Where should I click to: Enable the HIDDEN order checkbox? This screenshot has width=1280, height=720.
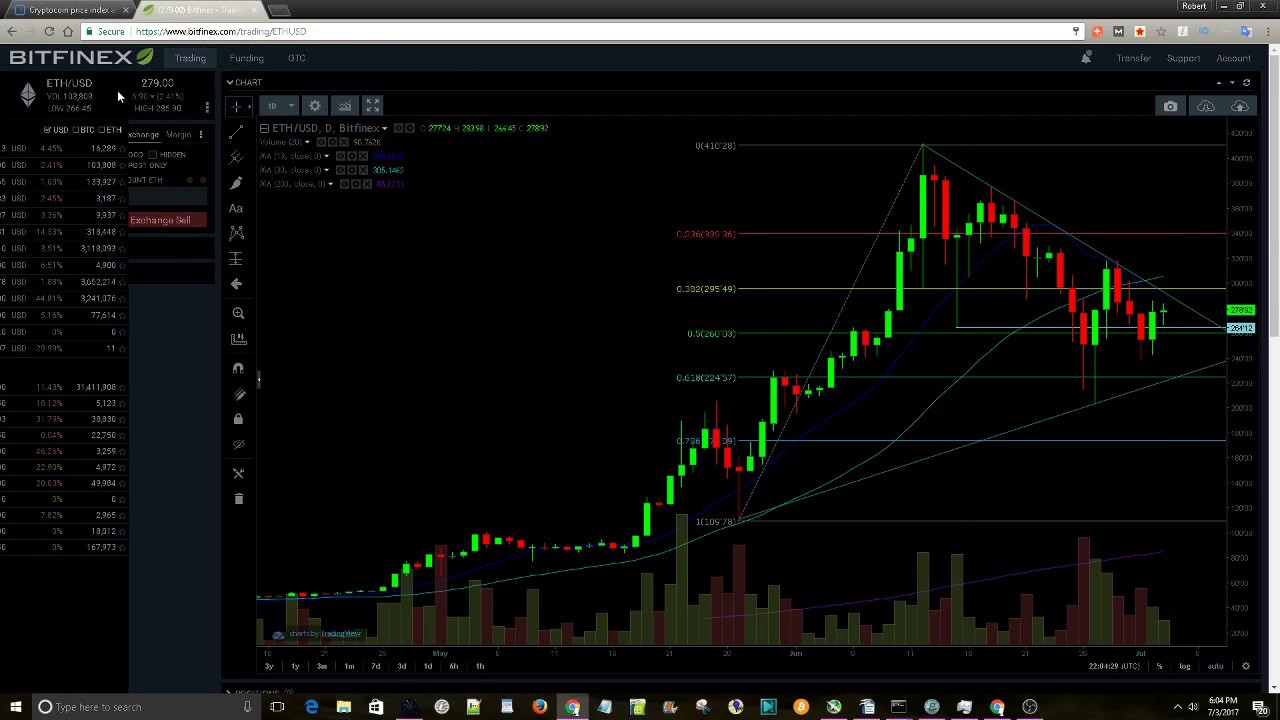(153, 155)
